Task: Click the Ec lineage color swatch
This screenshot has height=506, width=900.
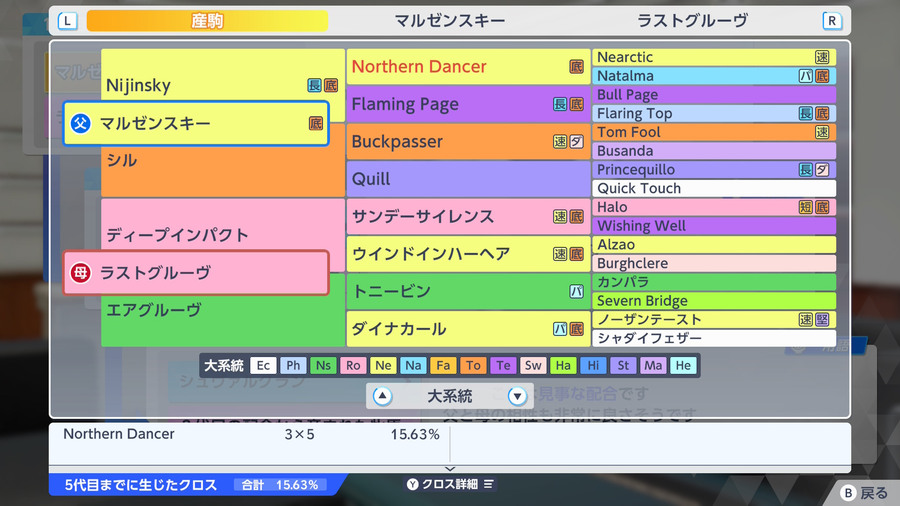Action: 263,365
